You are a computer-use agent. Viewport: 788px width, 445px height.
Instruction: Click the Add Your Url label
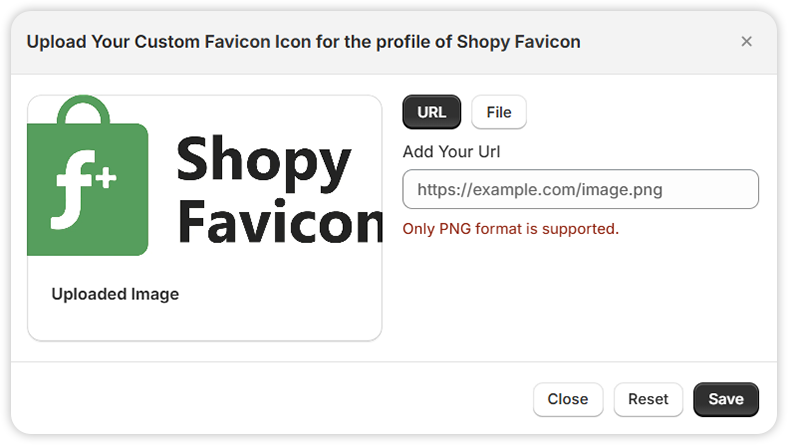pos(451,151)
